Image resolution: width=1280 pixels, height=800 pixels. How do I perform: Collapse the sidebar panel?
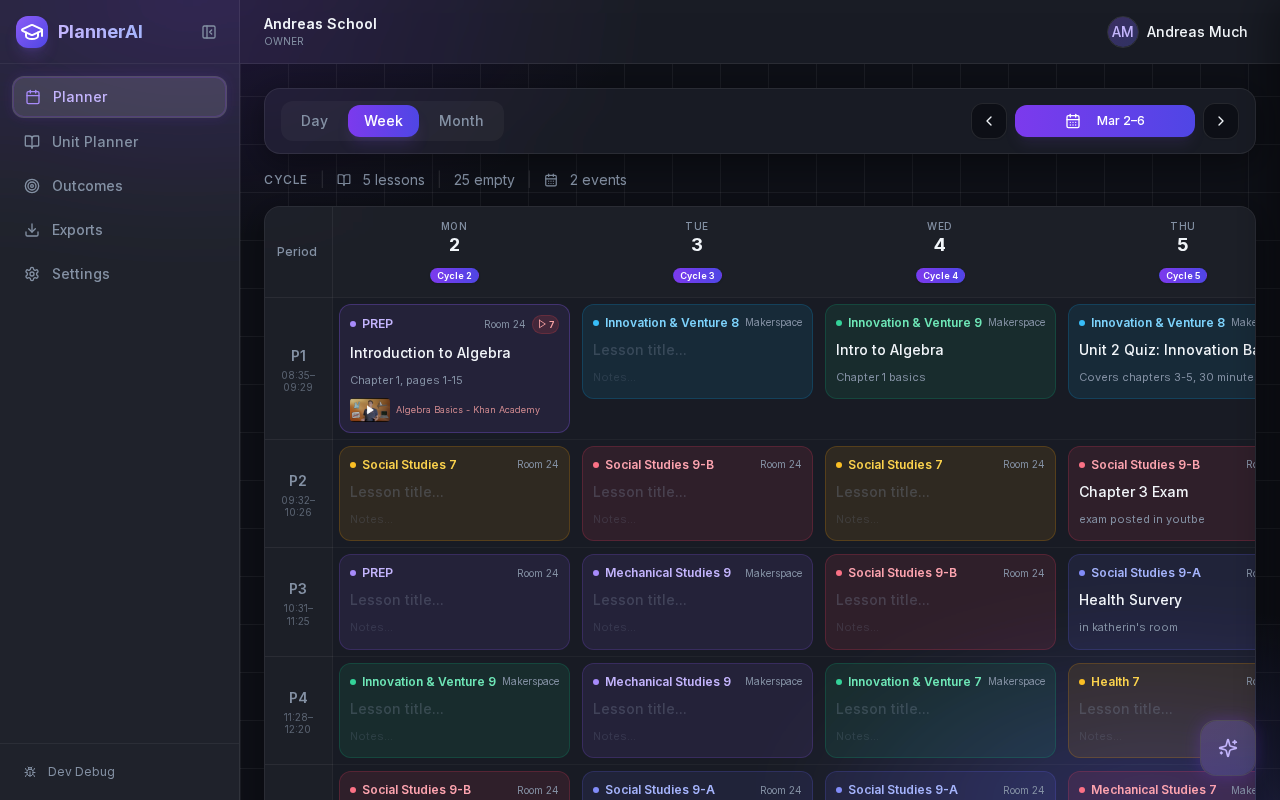pos(209,32)
